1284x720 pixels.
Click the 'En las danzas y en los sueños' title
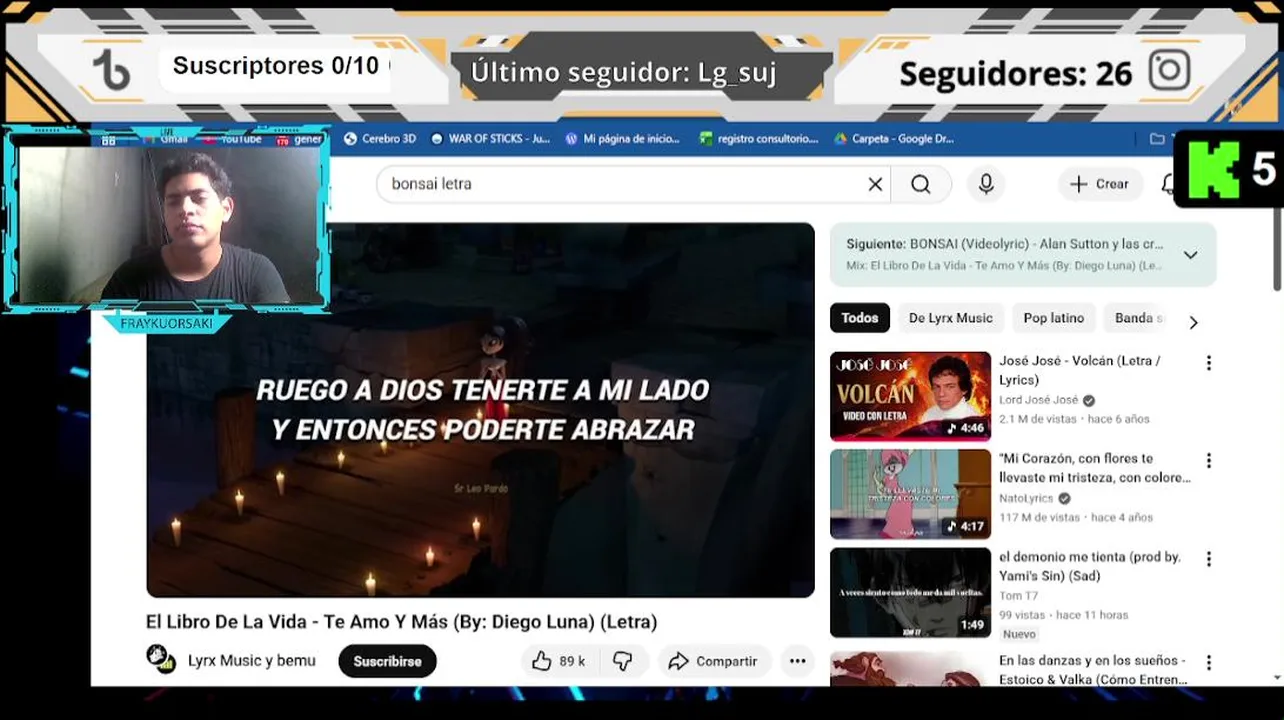(1092, 670)
